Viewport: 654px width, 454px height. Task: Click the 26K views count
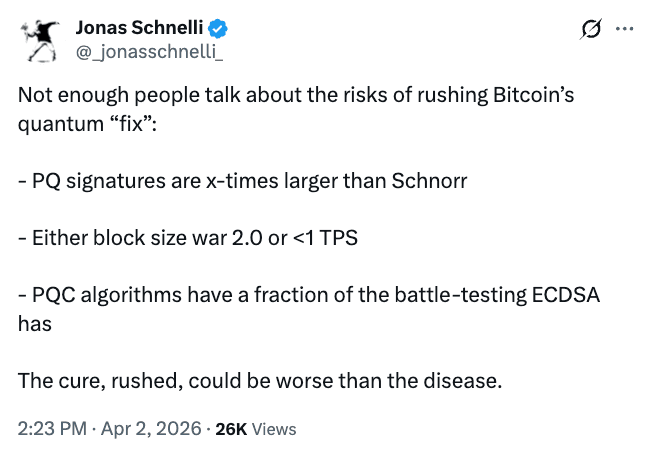(x=231, y=428)
